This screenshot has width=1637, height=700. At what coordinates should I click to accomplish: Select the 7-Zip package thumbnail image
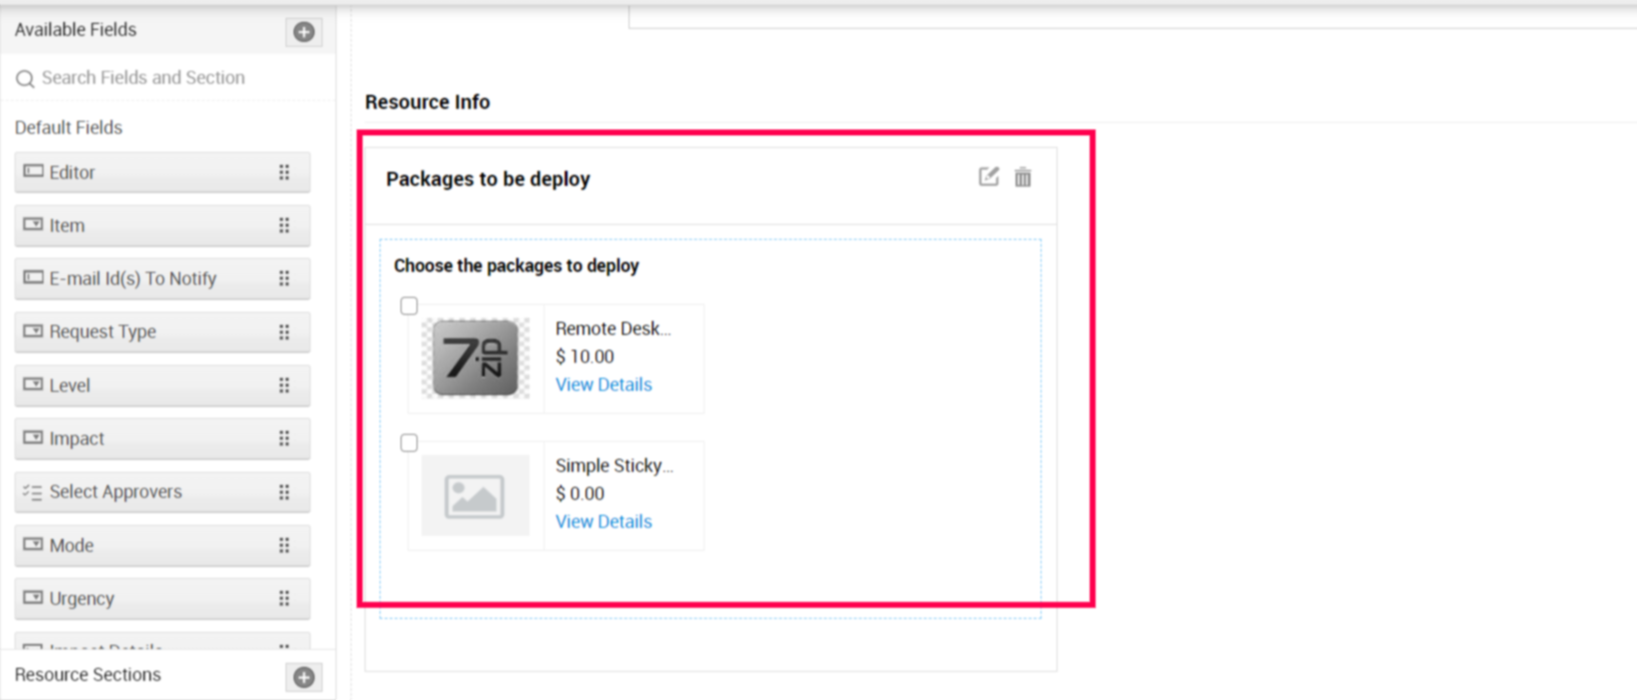[x=475, y=358]
